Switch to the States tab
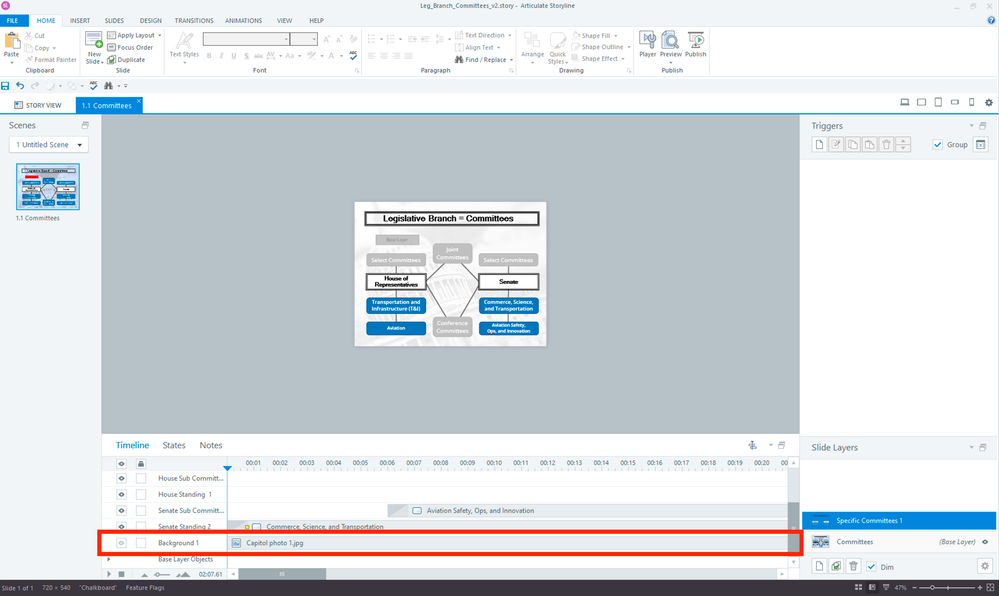This screenshot has height=596, width=999. click(174, 445)
